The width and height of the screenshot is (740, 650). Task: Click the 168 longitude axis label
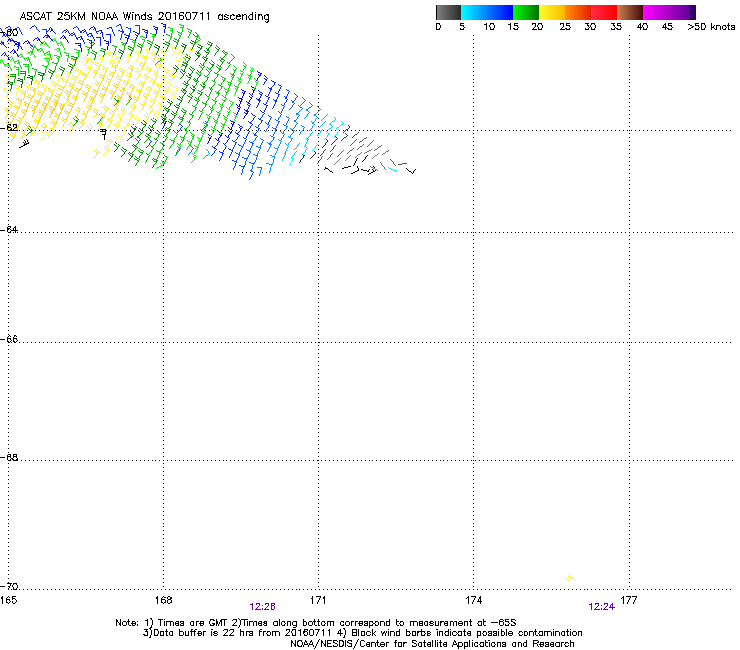click(163, 600)
